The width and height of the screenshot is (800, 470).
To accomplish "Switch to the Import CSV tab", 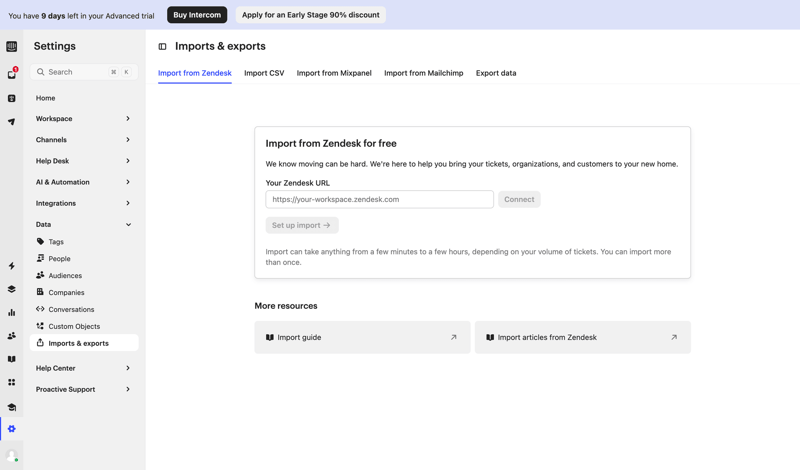I will point(264,73).
